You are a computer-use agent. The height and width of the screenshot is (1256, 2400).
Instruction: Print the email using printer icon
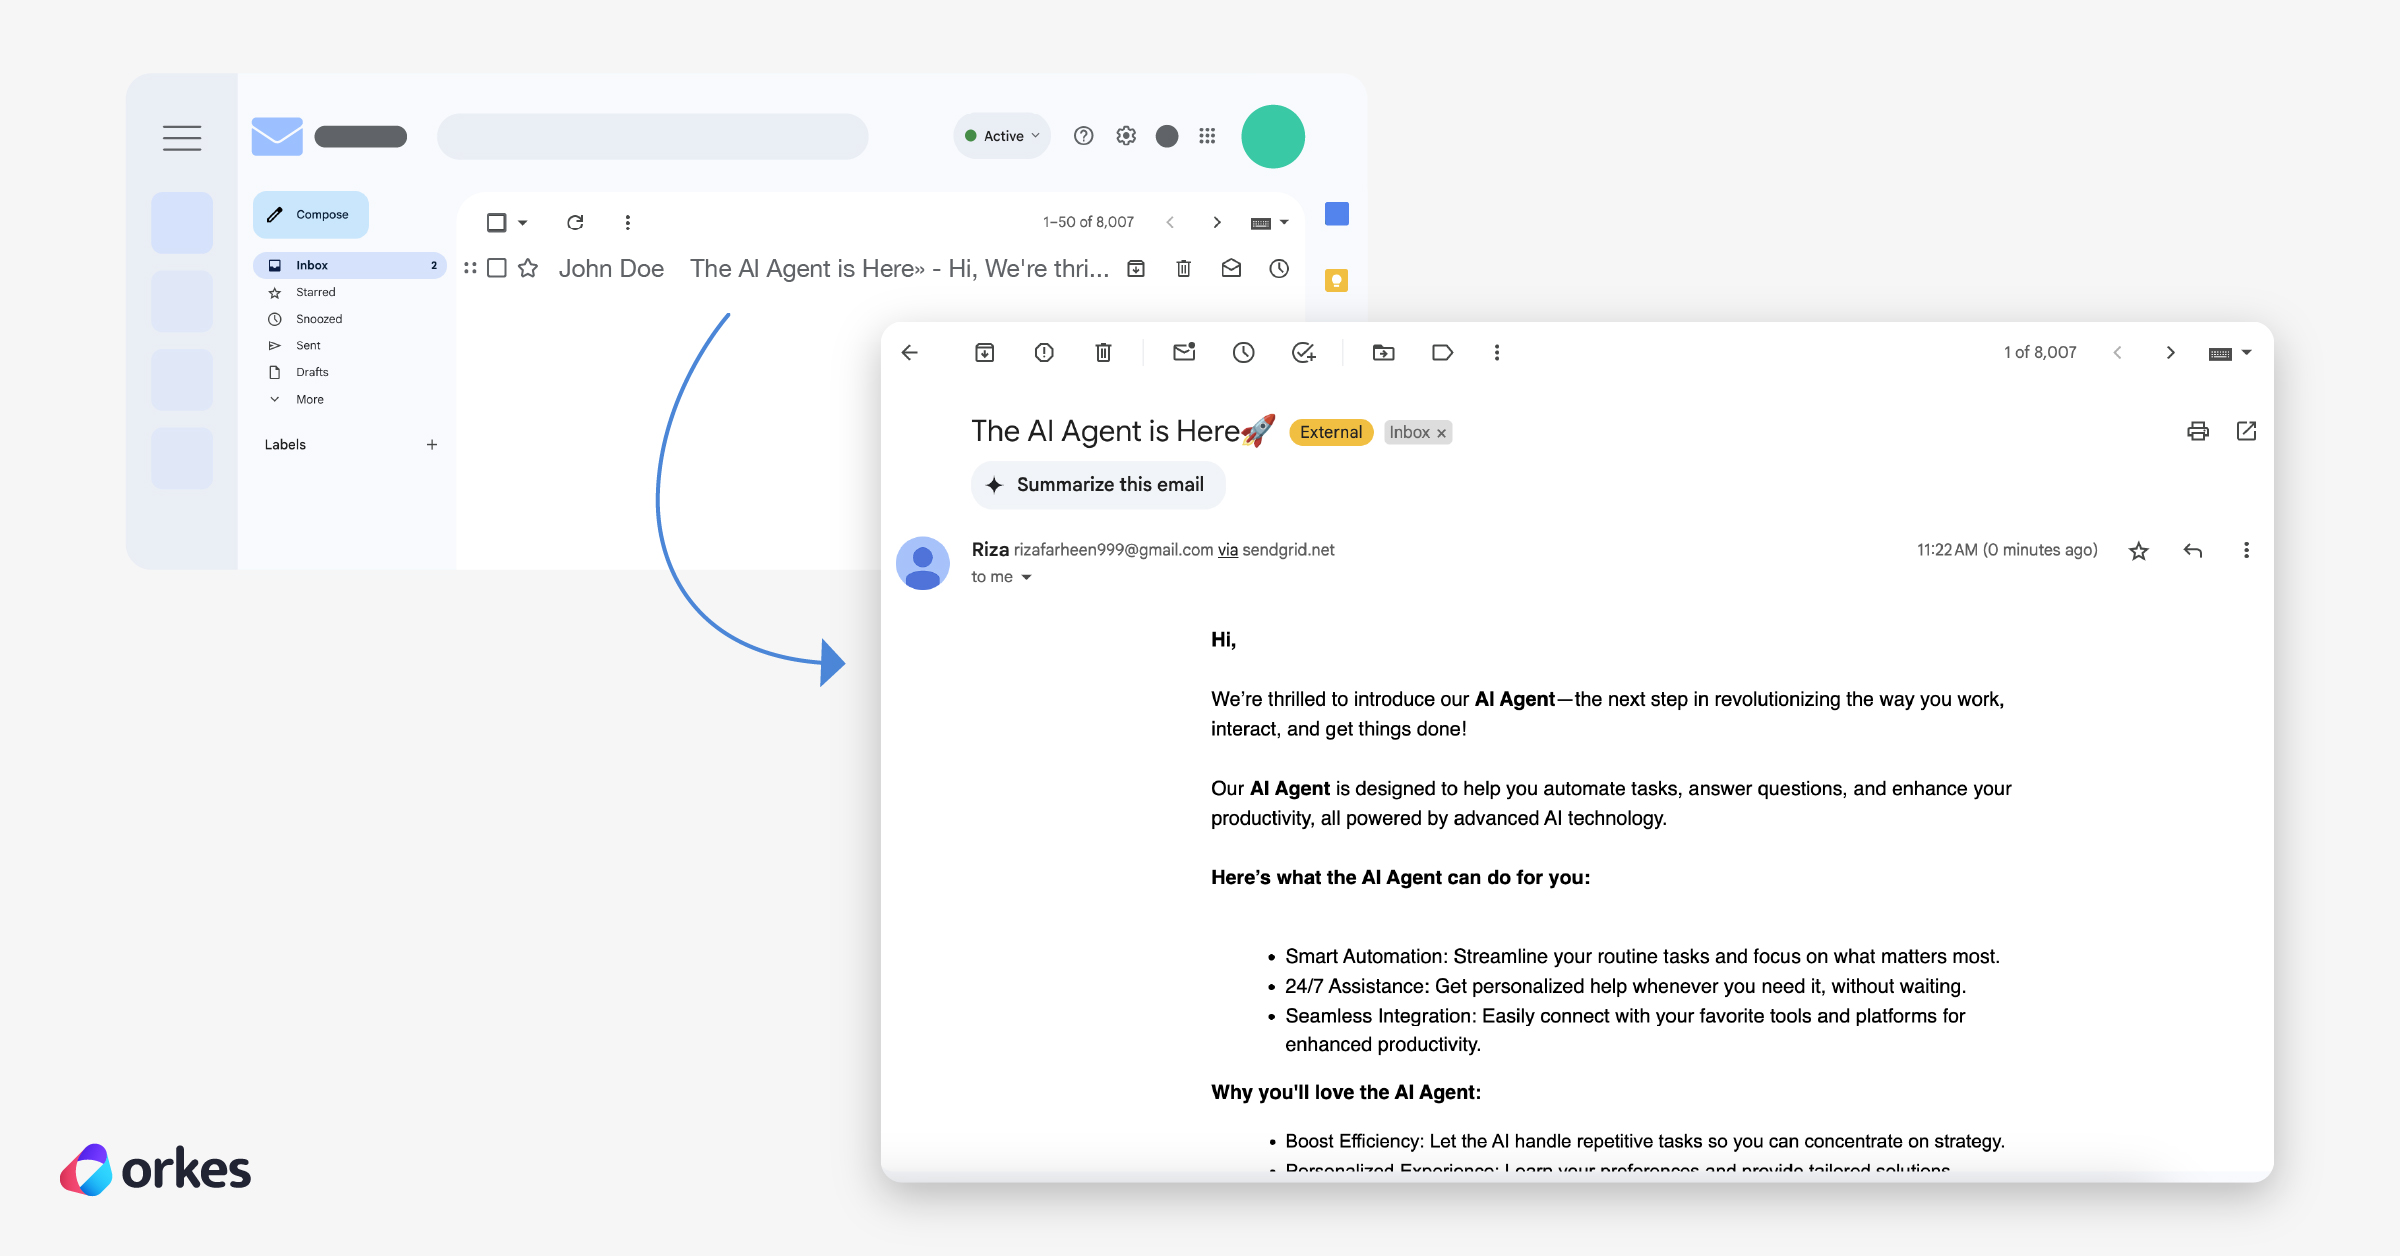coord(2198,431)
